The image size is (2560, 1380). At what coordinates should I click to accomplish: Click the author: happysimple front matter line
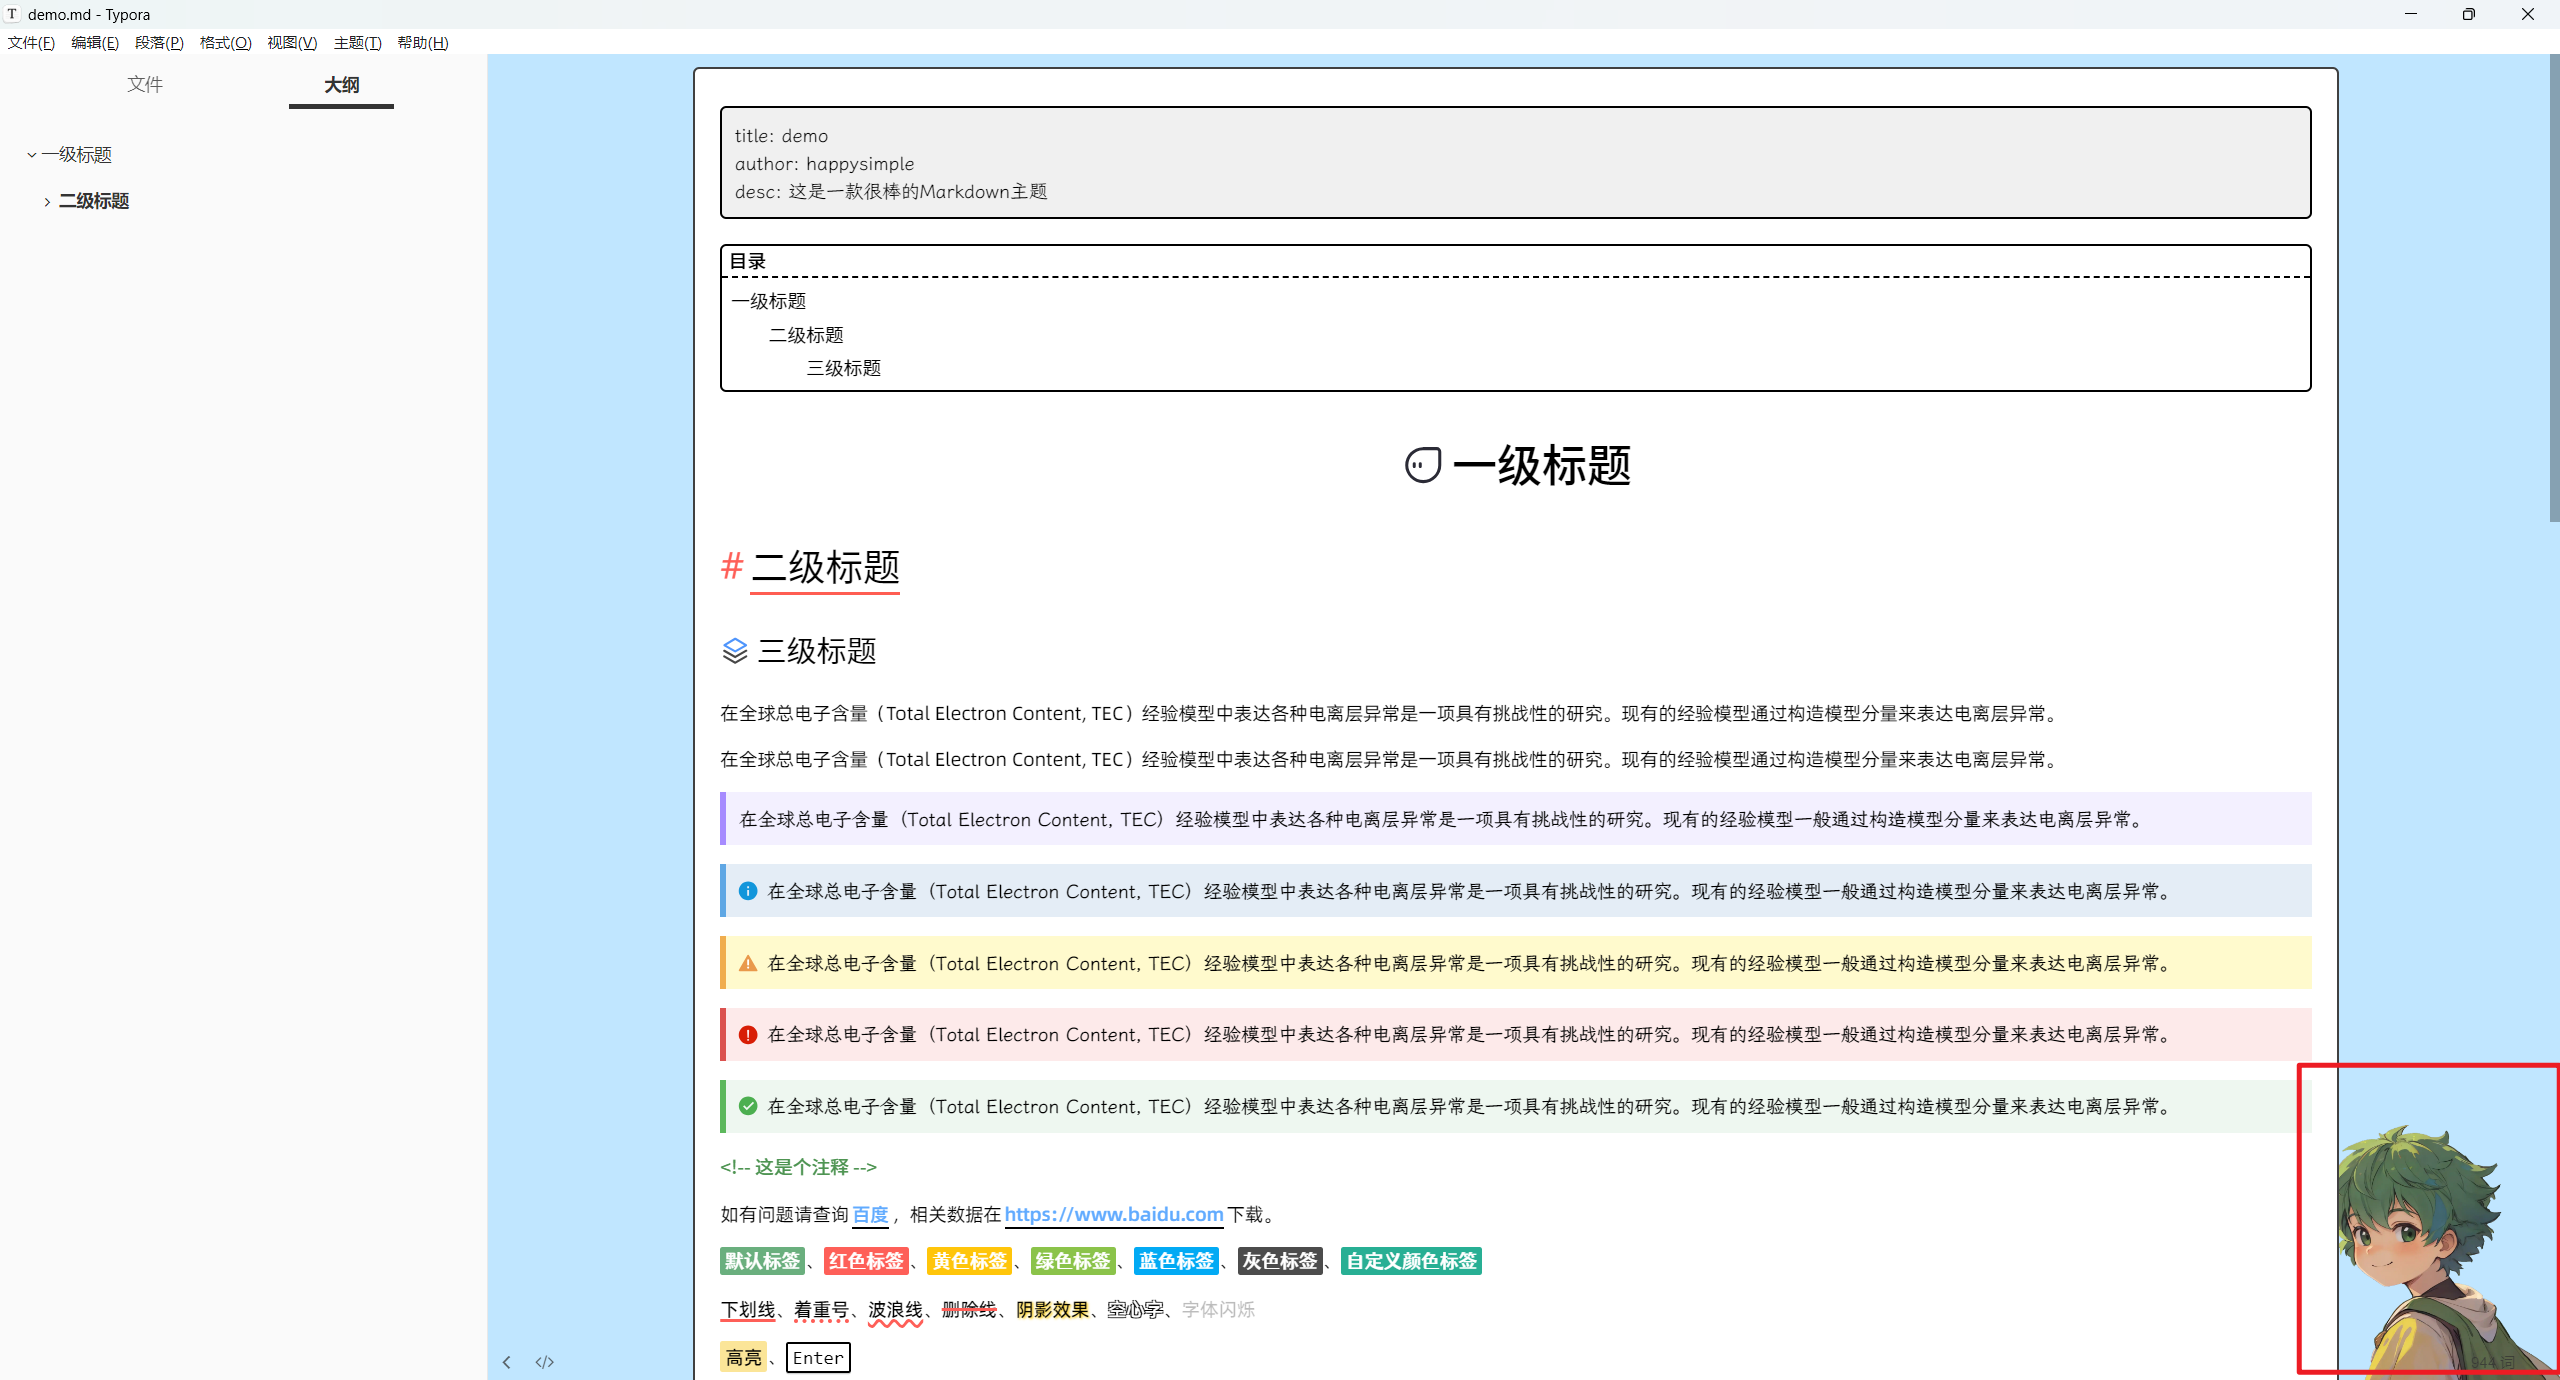pyautogui.click(x=824, y=164)
